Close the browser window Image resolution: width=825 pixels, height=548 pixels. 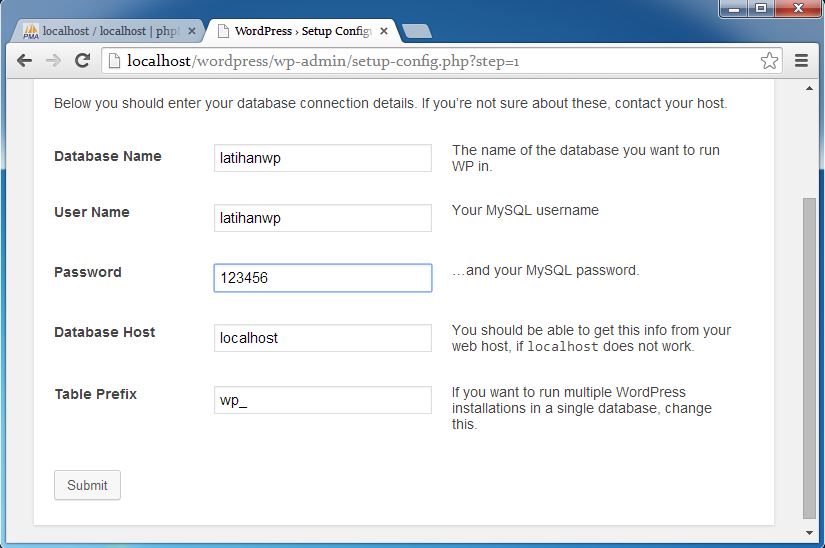tap(798, 8)
